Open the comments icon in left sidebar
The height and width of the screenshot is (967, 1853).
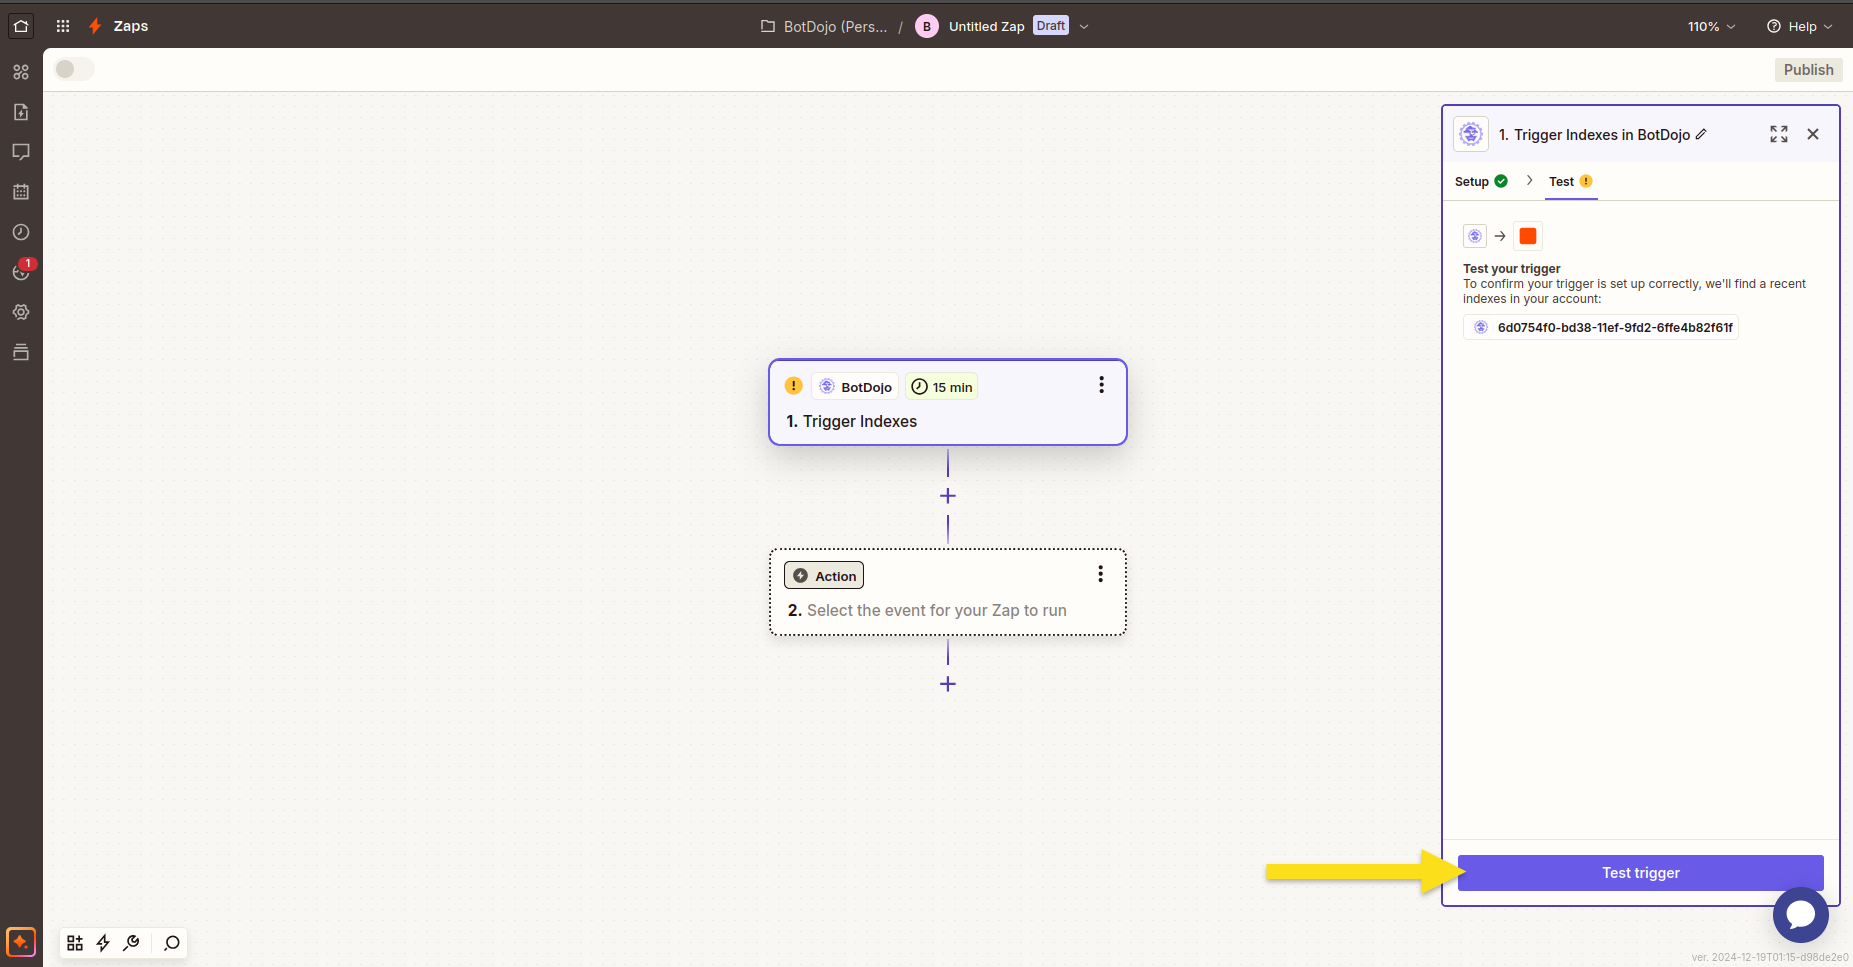click(21, 152)
